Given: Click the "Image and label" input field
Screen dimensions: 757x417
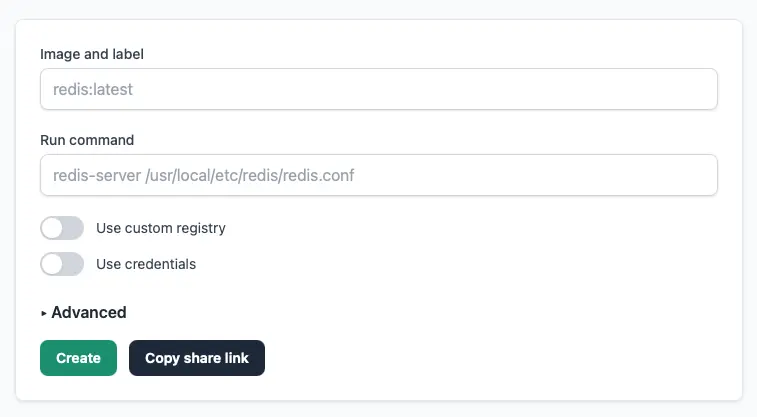Looking at the screenshot, I should click(378, 89).
